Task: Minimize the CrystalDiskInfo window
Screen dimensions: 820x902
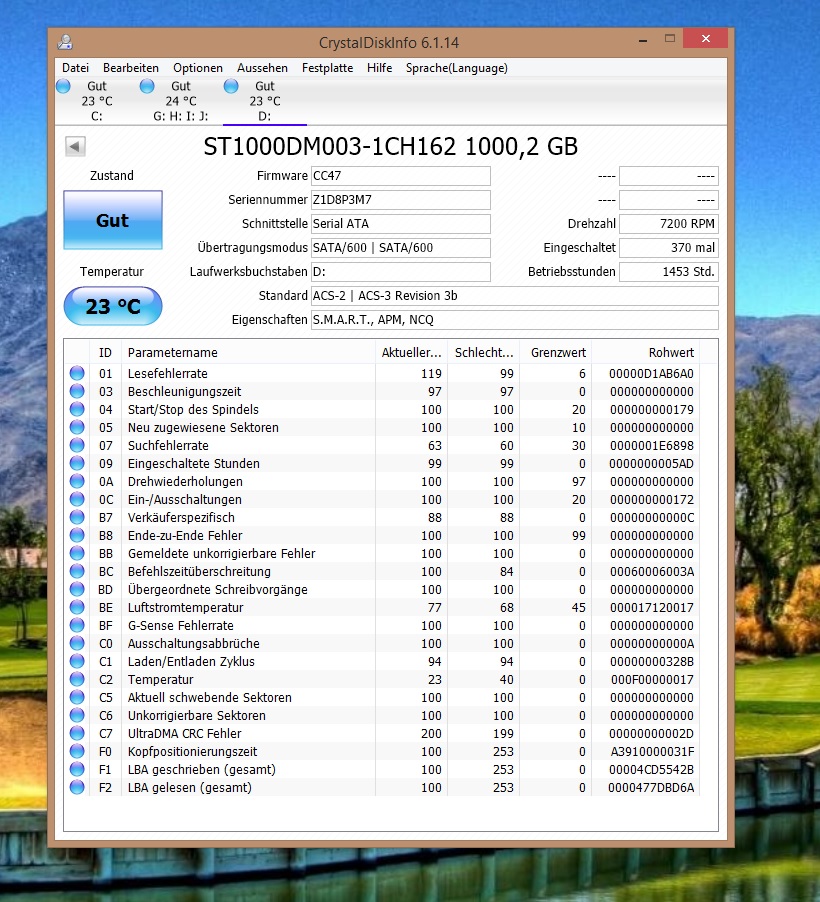Action: [x=643, y=39]
